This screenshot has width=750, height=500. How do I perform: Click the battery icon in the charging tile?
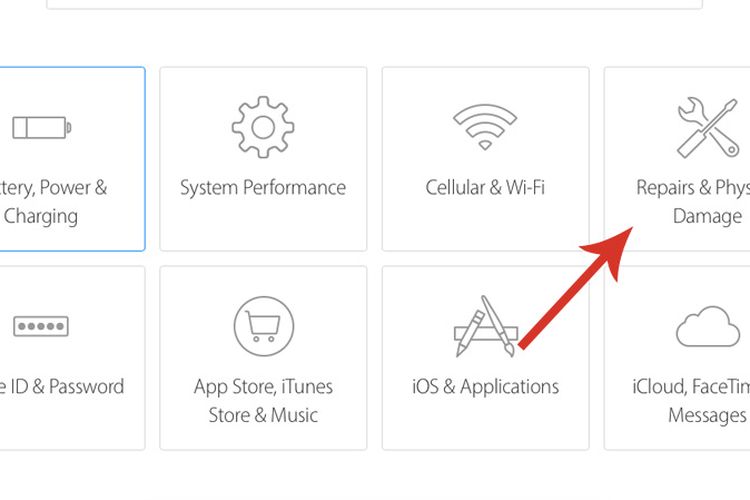point(42,128)
